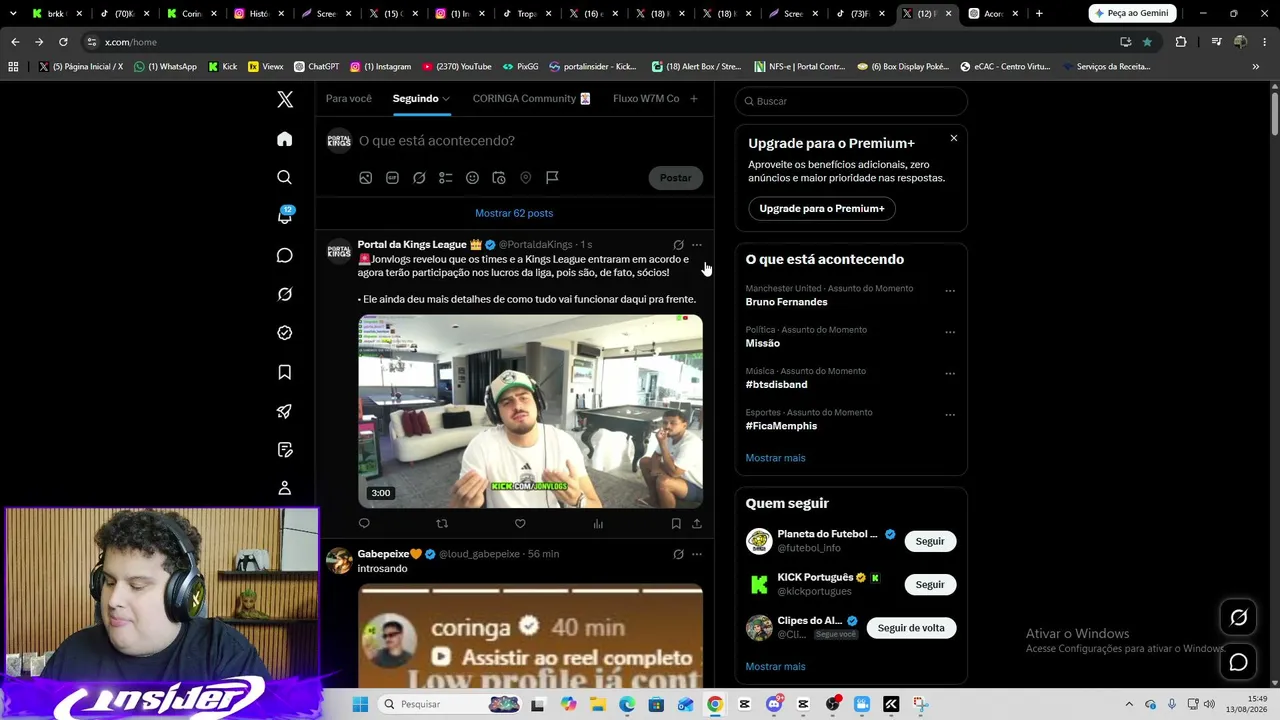
Task: Show the 62 new posts
Action: point(514,213)
